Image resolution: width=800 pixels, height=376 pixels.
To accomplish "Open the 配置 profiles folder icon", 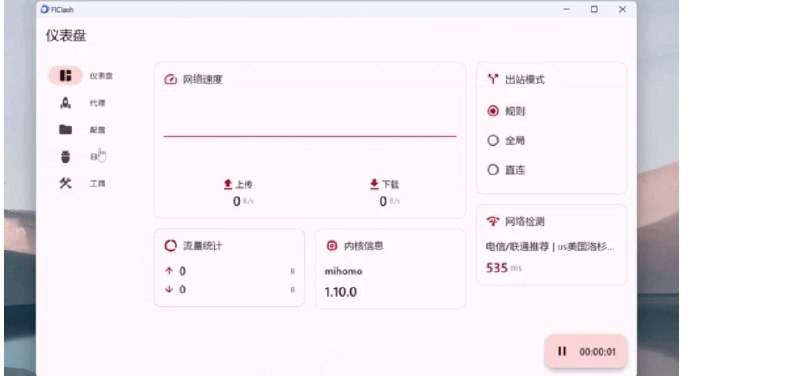I will pyautogui.click(x=65, y=130).
